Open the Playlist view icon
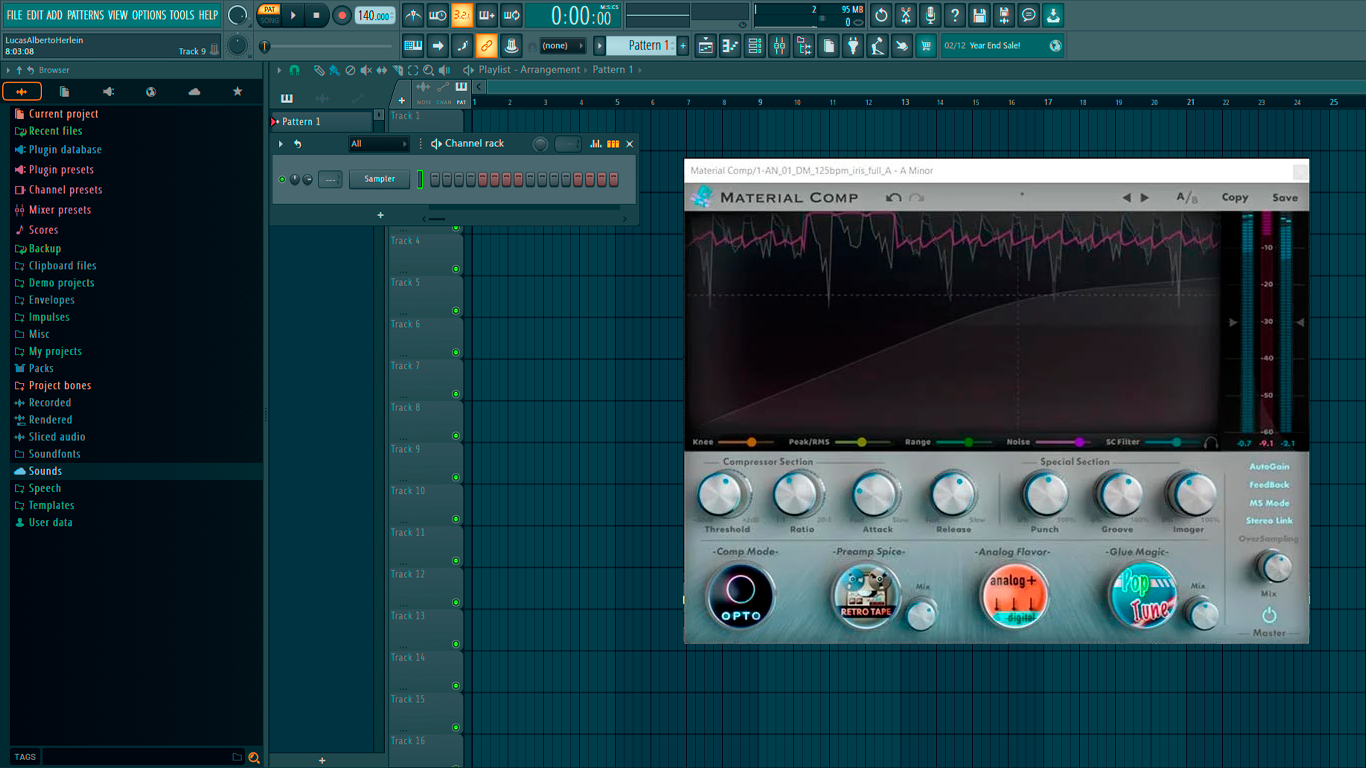Viewport: 1366px width, 768px height. 706,45
